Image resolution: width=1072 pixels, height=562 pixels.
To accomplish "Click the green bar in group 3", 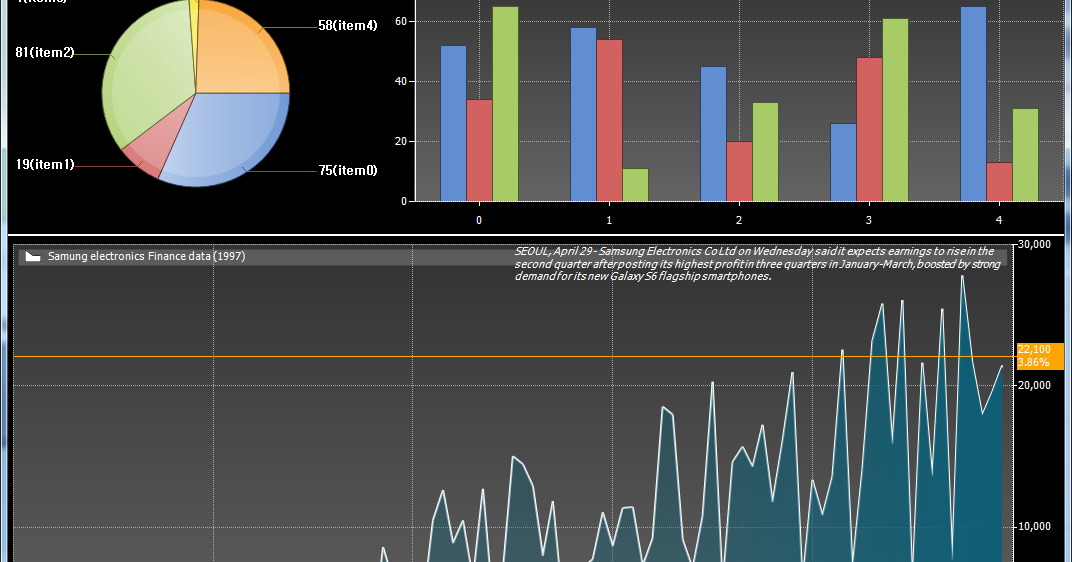I will pos(895,110).
